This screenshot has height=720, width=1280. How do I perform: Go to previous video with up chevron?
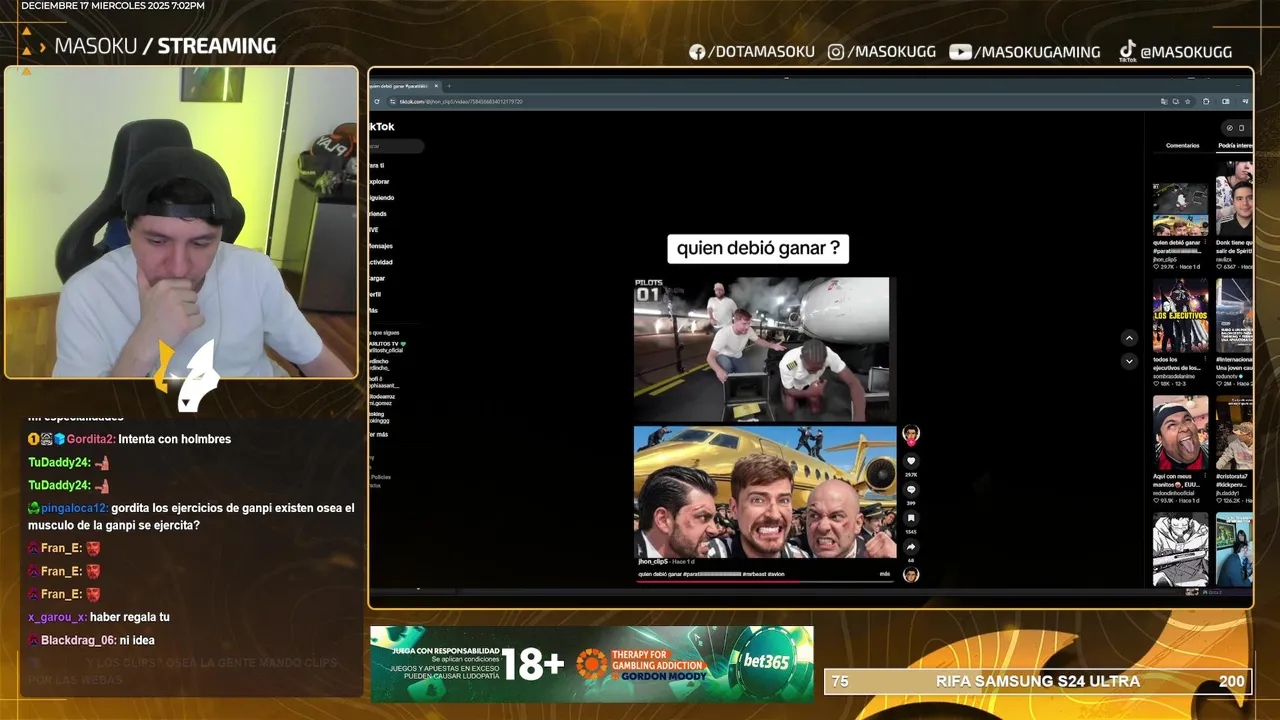(x=1129, y=338)
